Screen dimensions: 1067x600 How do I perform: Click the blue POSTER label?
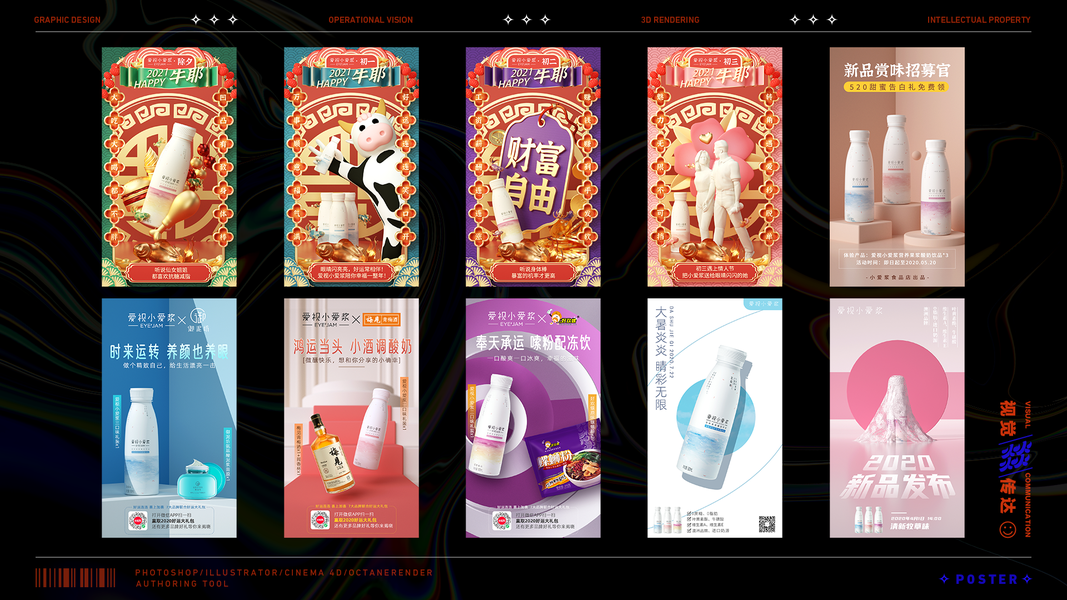(x=987, y=579)
